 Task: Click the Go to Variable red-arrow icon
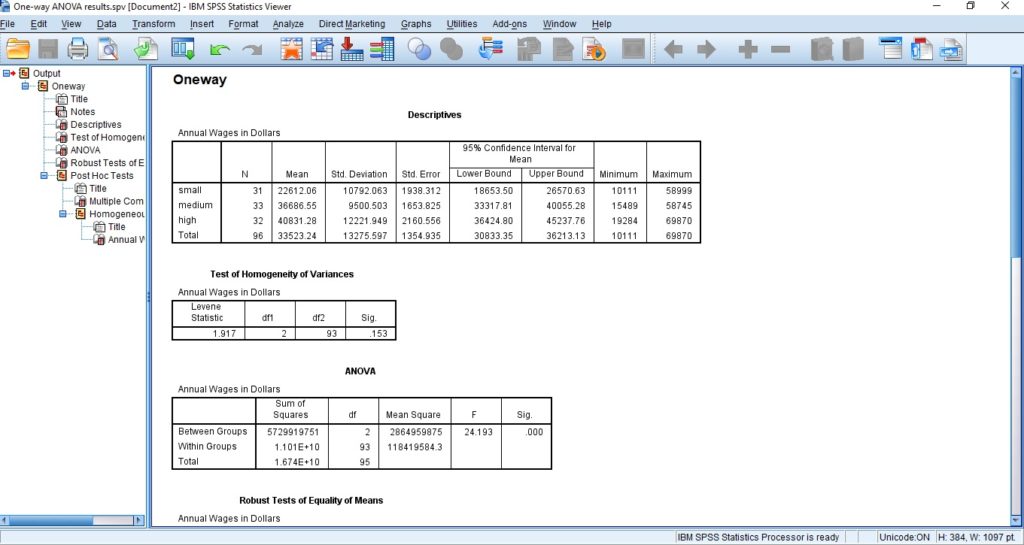click(x=352, y=49)
